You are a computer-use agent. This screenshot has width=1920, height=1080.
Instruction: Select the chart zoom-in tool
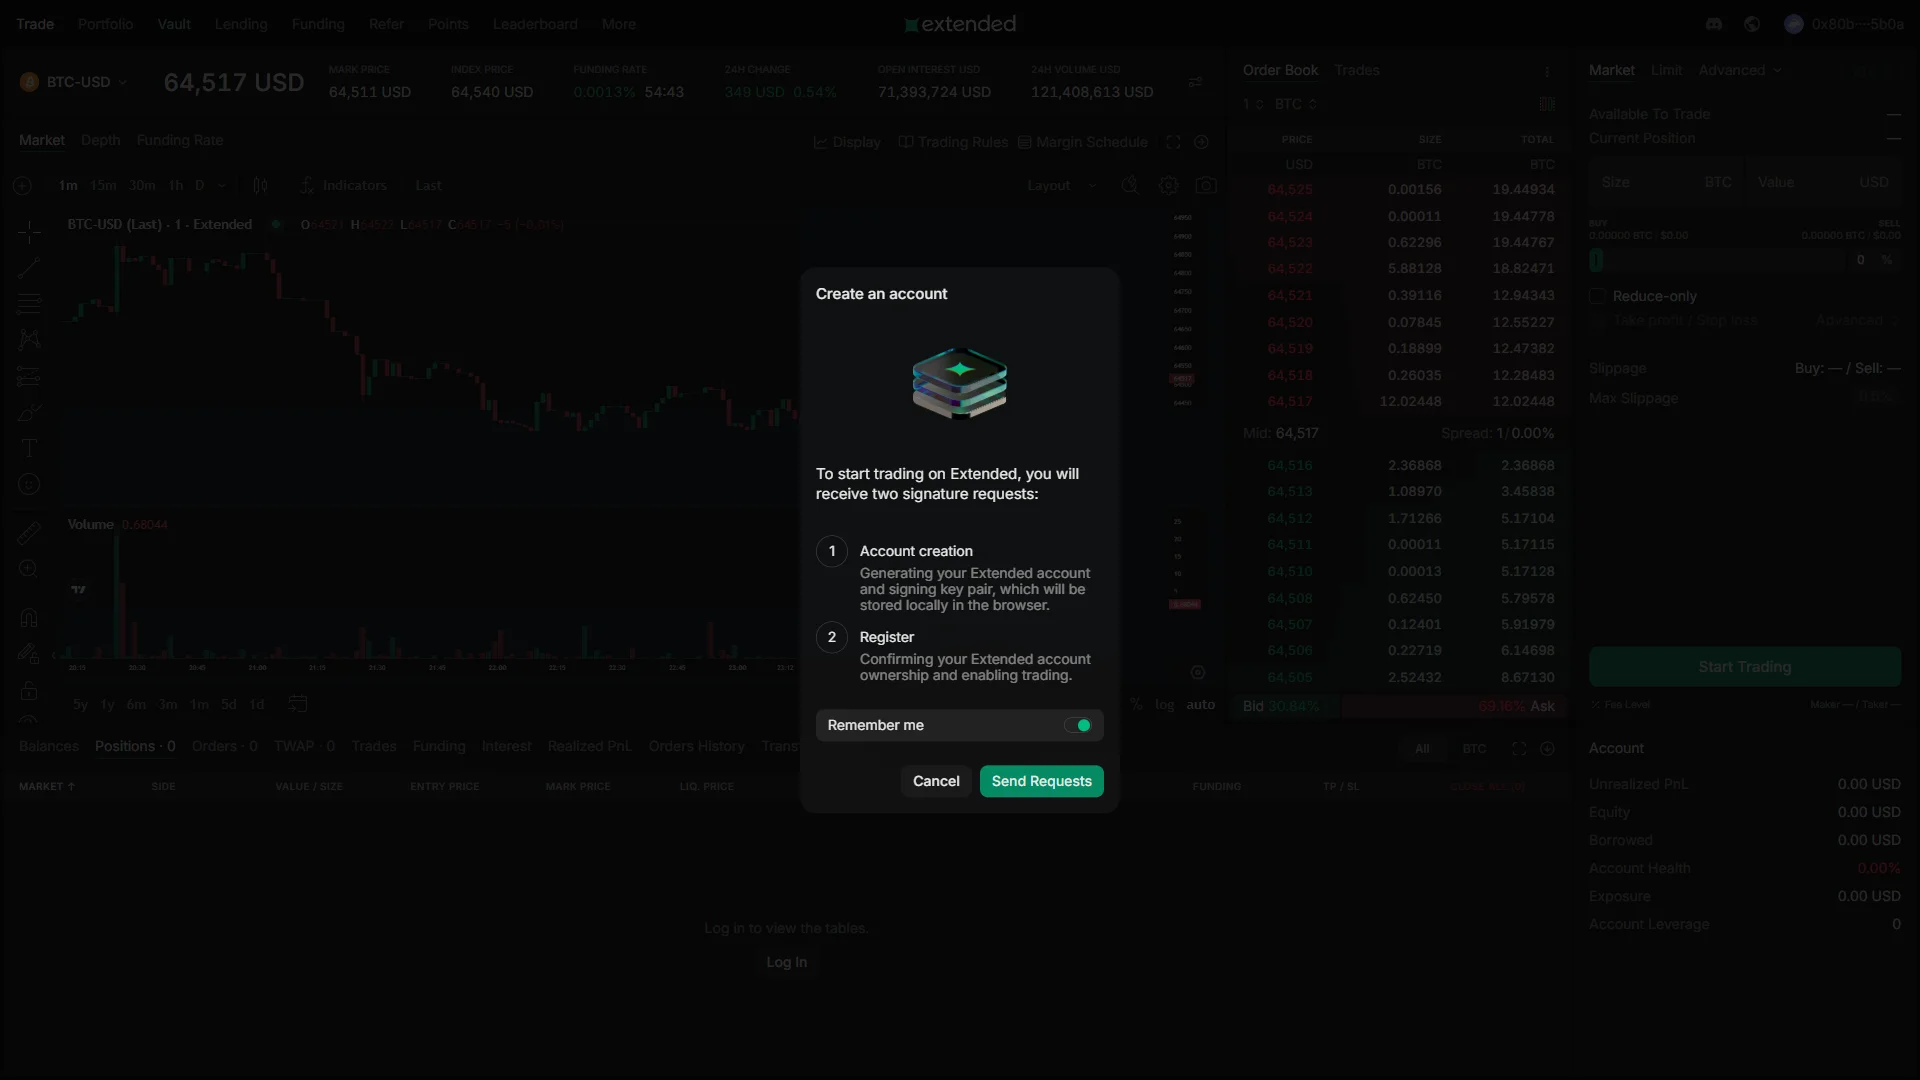pos(29,569)
